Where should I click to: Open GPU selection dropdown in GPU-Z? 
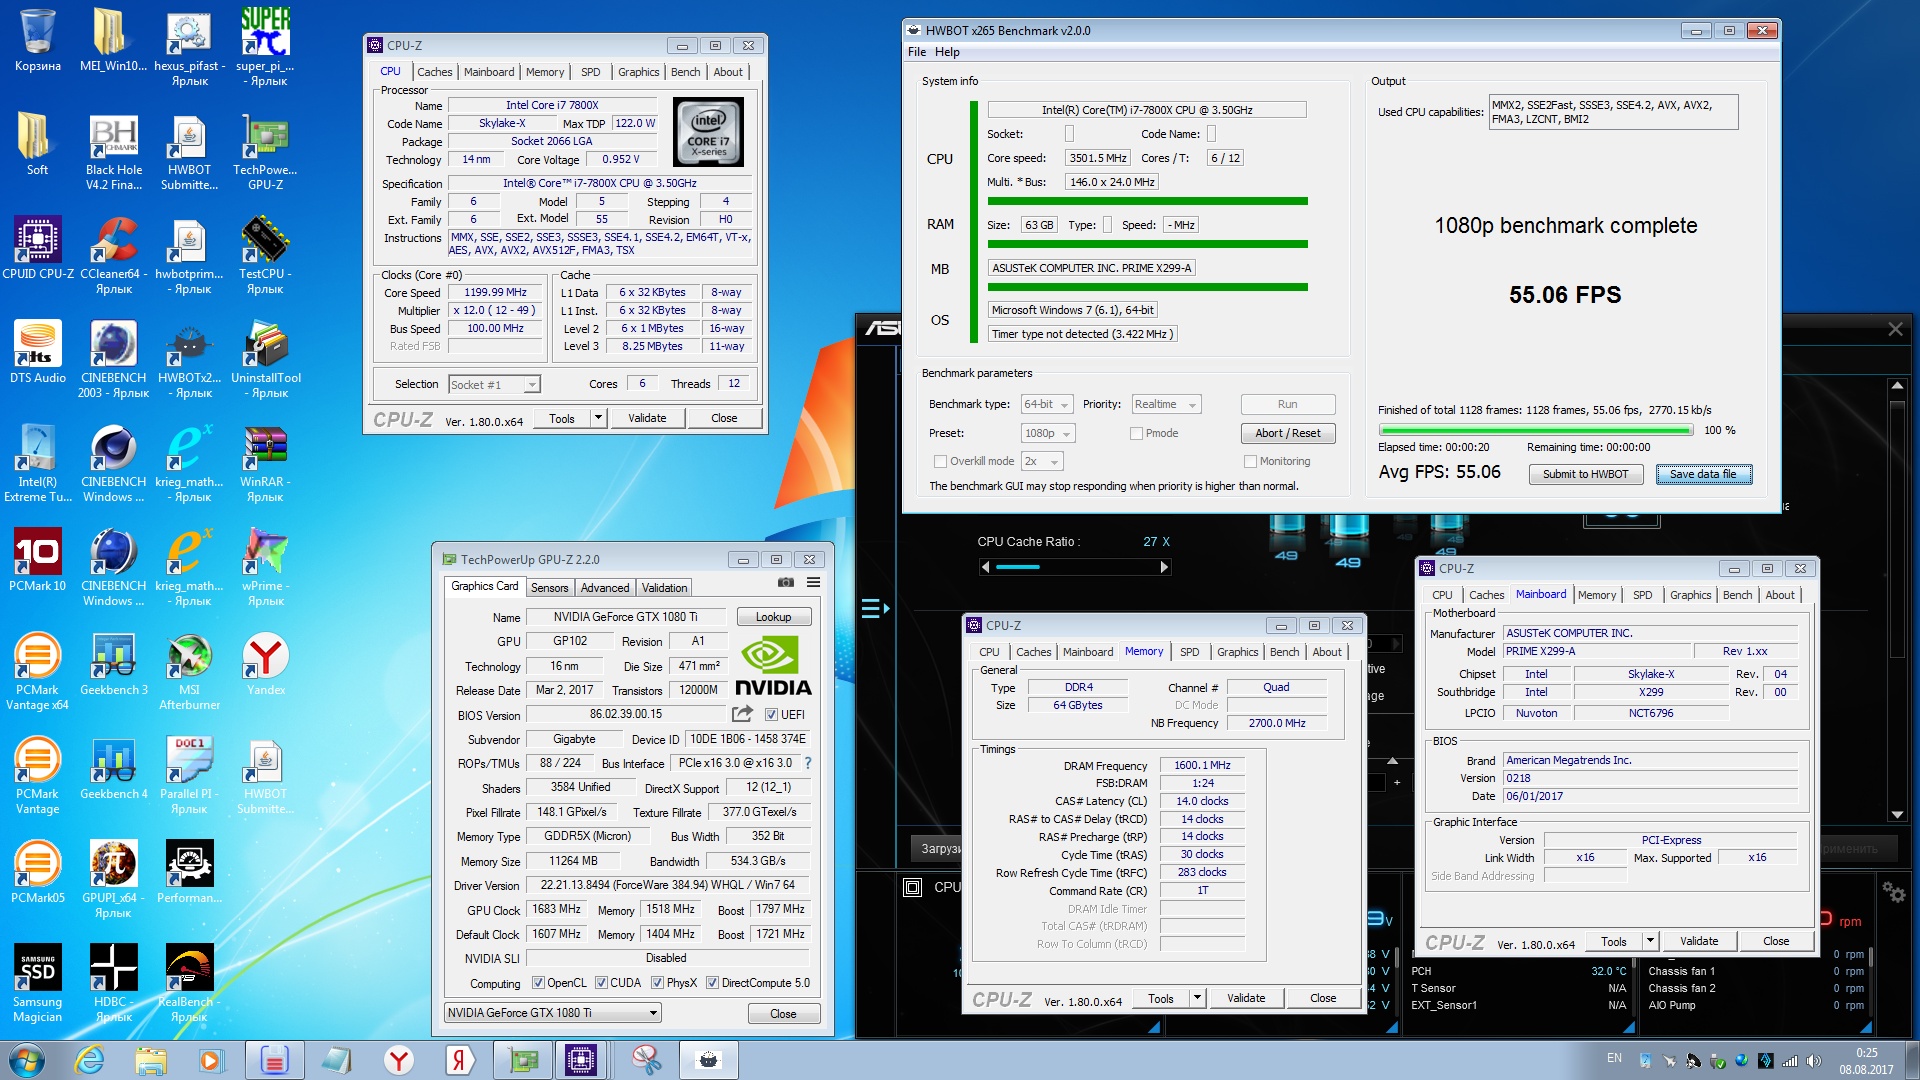[553, 1013]
